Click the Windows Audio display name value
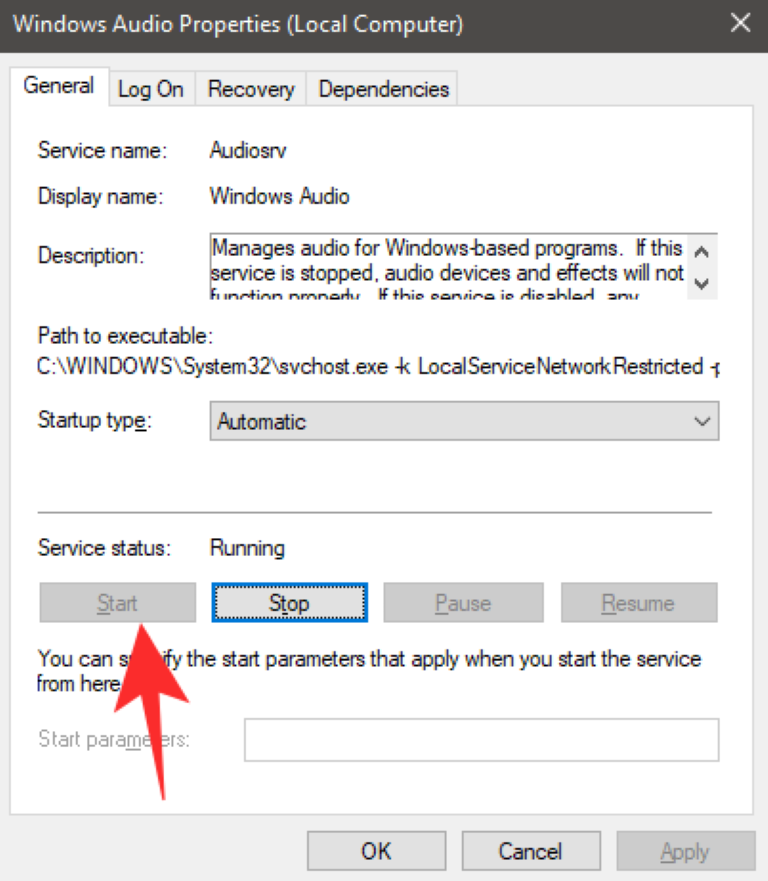Image resolution: width=768 pixels, height=881 pixels. coord(279,196)
